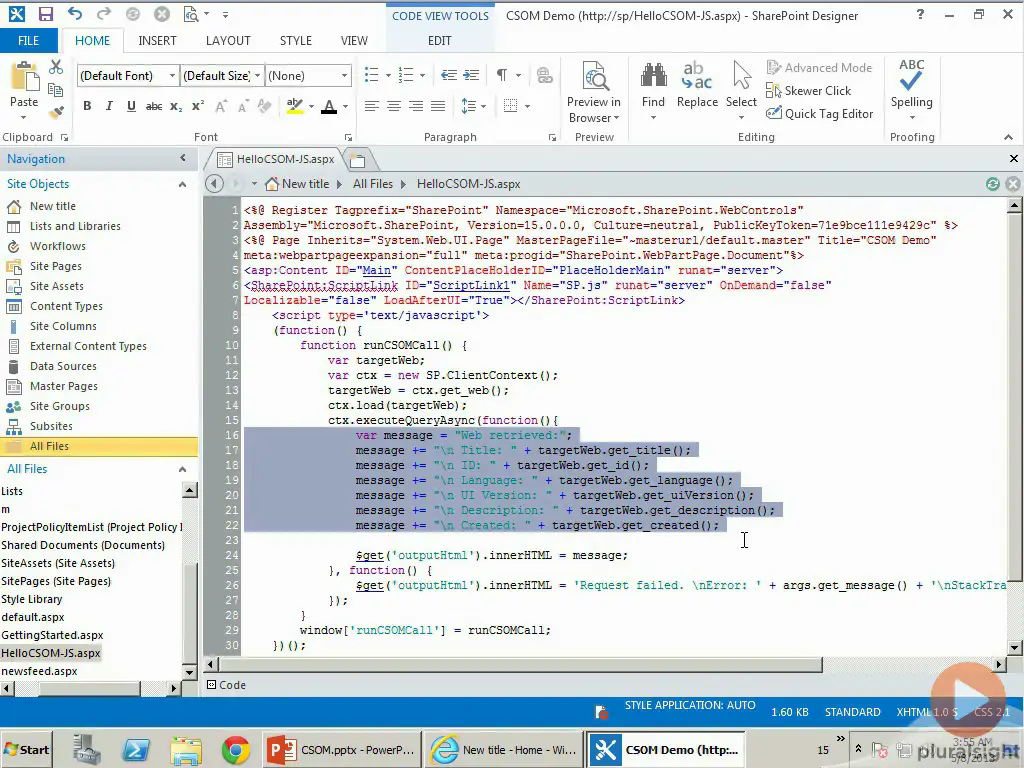
Task: Click the Copy icon in Clipboard group
Action: tap(56, 90)
